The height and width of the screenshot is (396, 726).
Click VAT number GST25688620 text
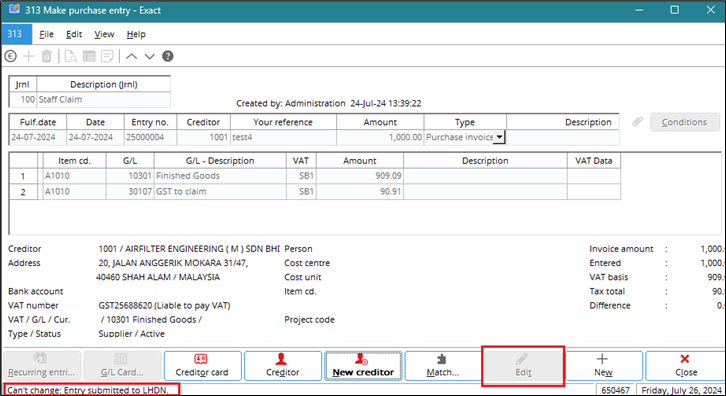coord(164,306)
